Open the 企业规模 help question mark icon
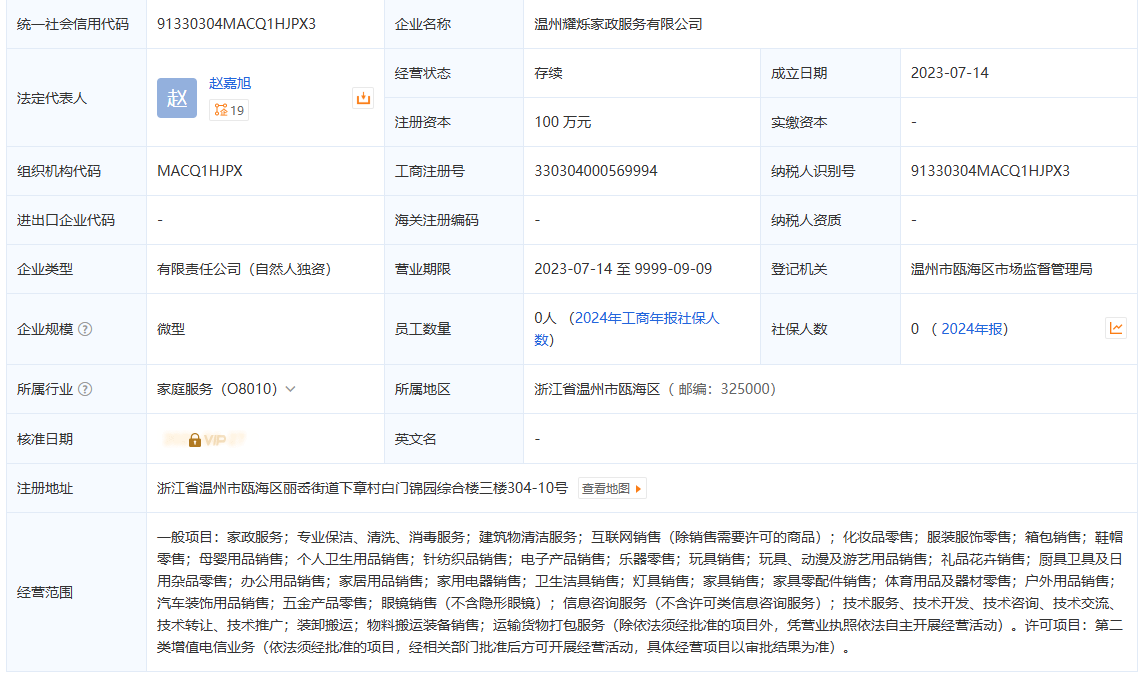This screenshot has width=1140, height=678. coord(85,329)
